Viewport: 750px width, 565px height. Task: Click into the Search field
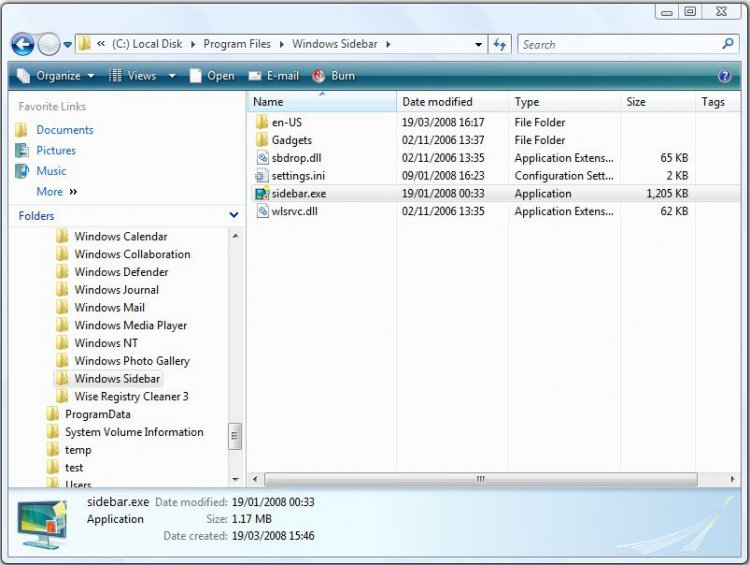pos(619,44)
